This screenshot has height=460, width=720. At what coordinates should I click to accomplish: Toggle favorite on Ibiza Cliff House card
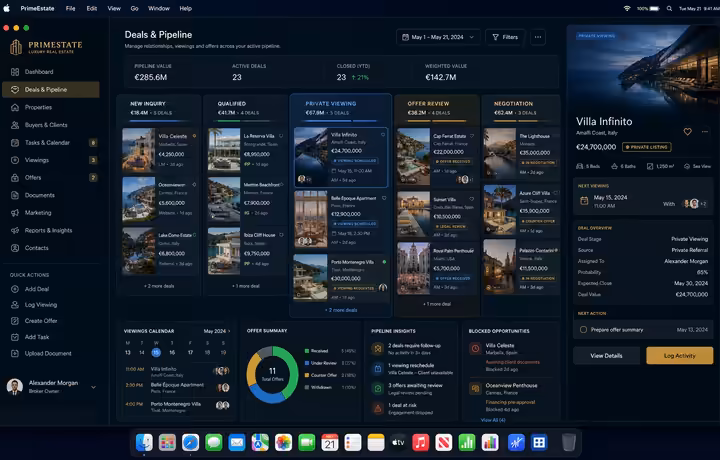pyautogui.click(x=281, y=235)
